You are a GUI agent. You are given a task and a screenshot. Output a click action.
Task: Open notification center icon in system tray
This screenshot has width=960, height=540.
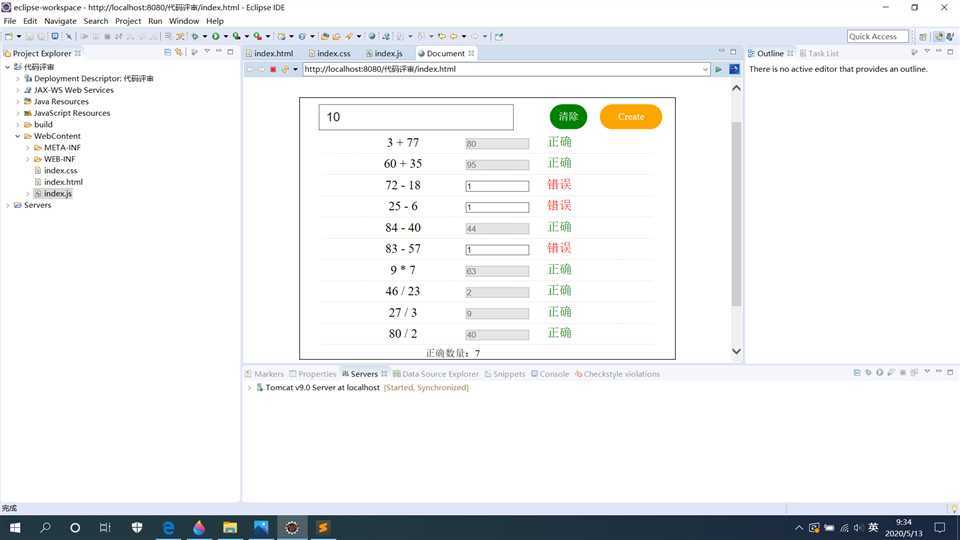940,527
